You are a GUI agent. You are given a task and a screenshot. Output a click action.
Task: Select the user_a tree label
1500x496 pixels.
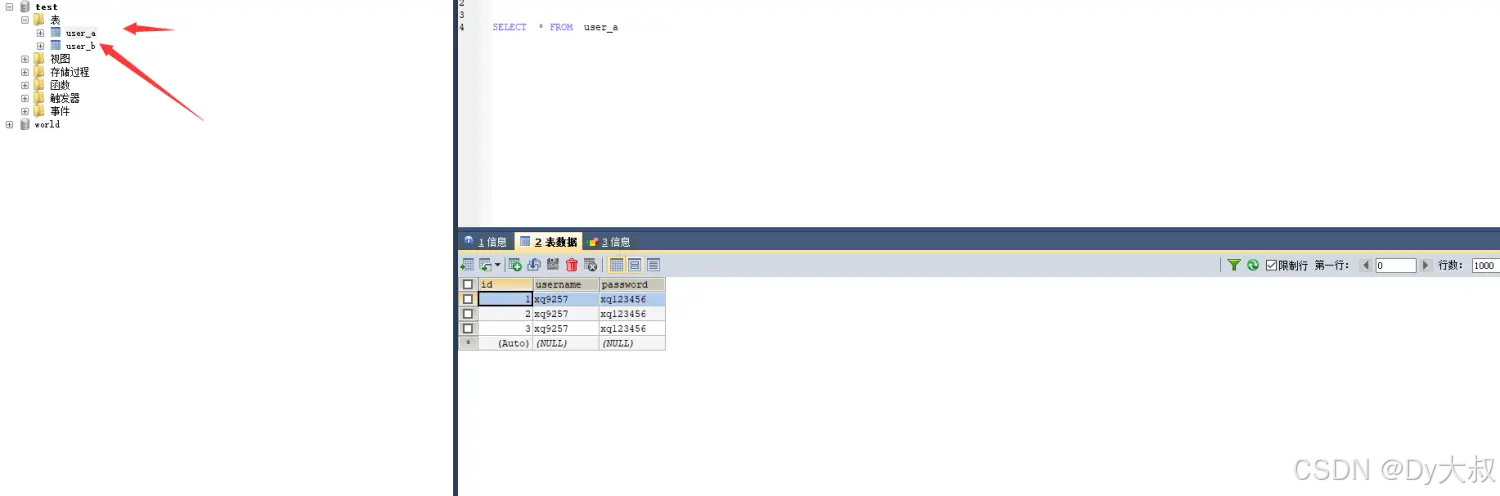point(80,33)
